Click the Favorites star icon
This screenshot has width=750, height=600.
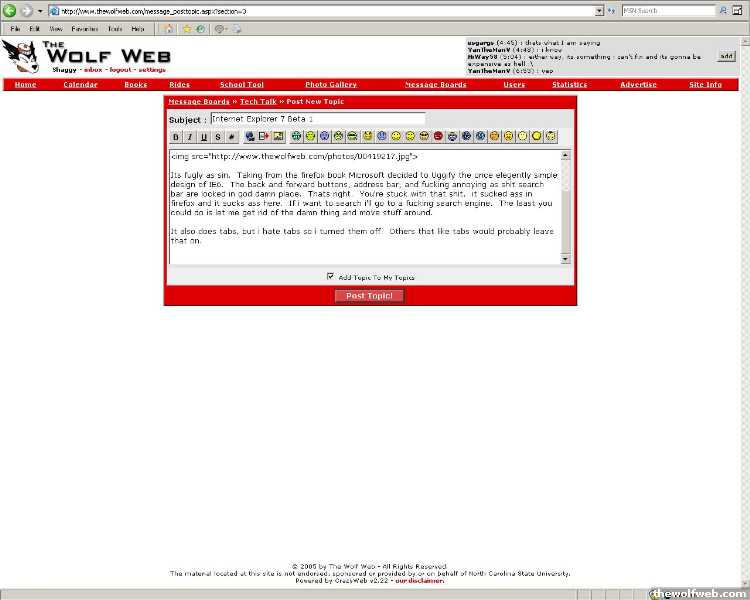[186, 29]
